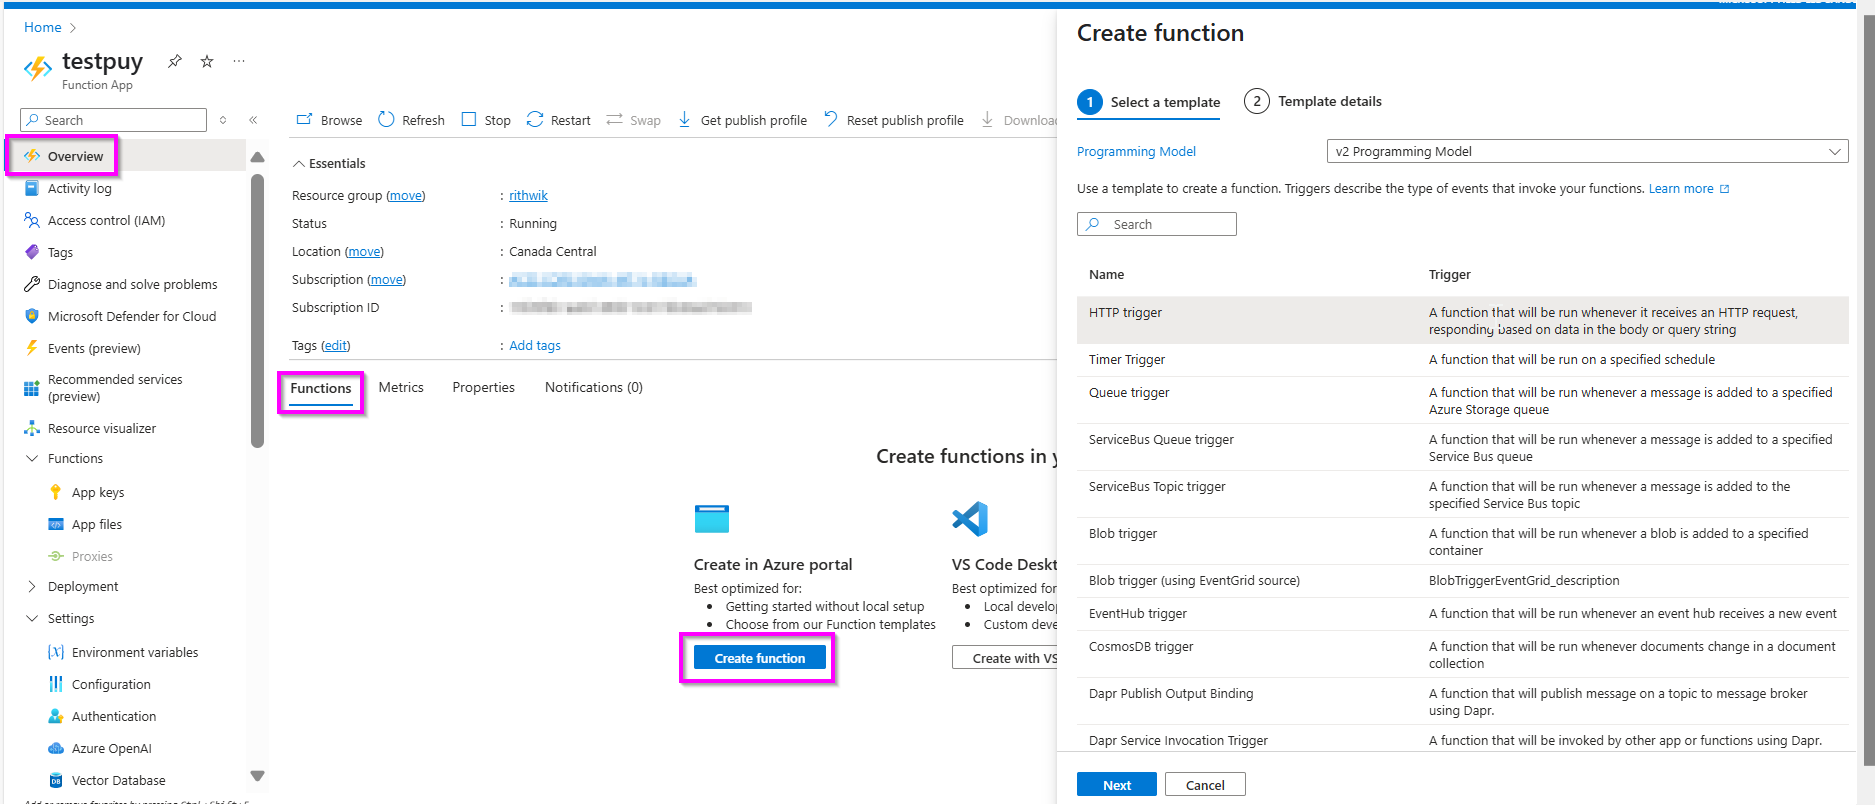
Task: Collapse the Settings group in sidebar
Action: point(32,618)
